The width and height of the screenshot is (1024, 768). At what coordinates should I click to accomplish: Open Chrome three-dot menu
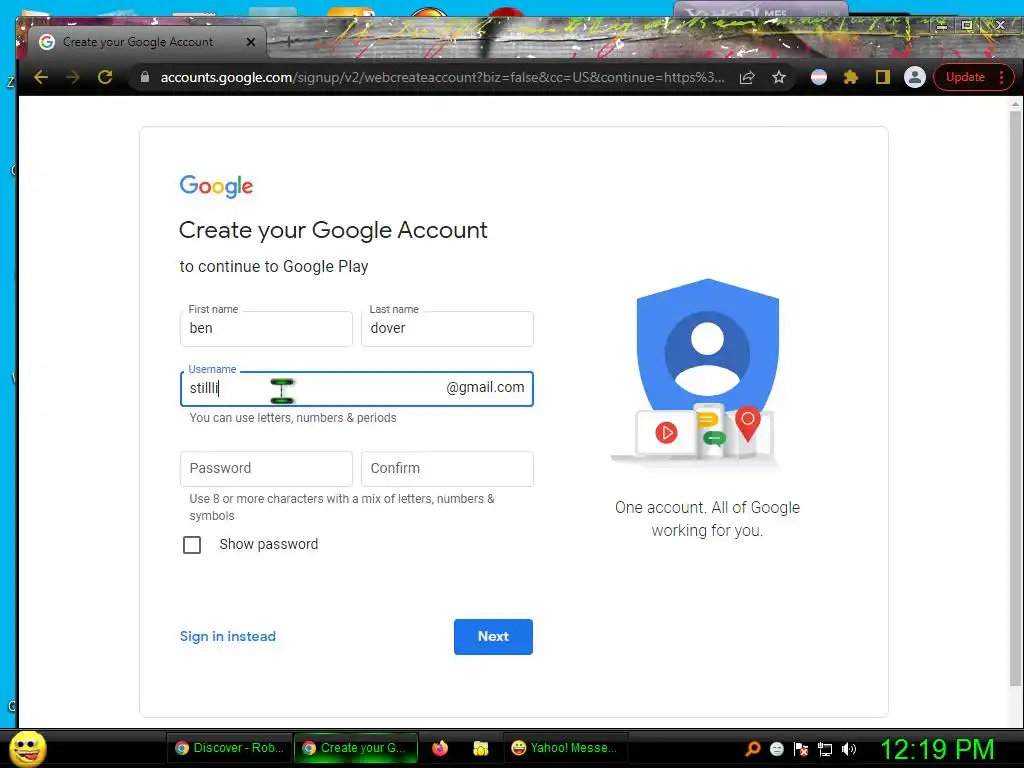point(1001,77)
